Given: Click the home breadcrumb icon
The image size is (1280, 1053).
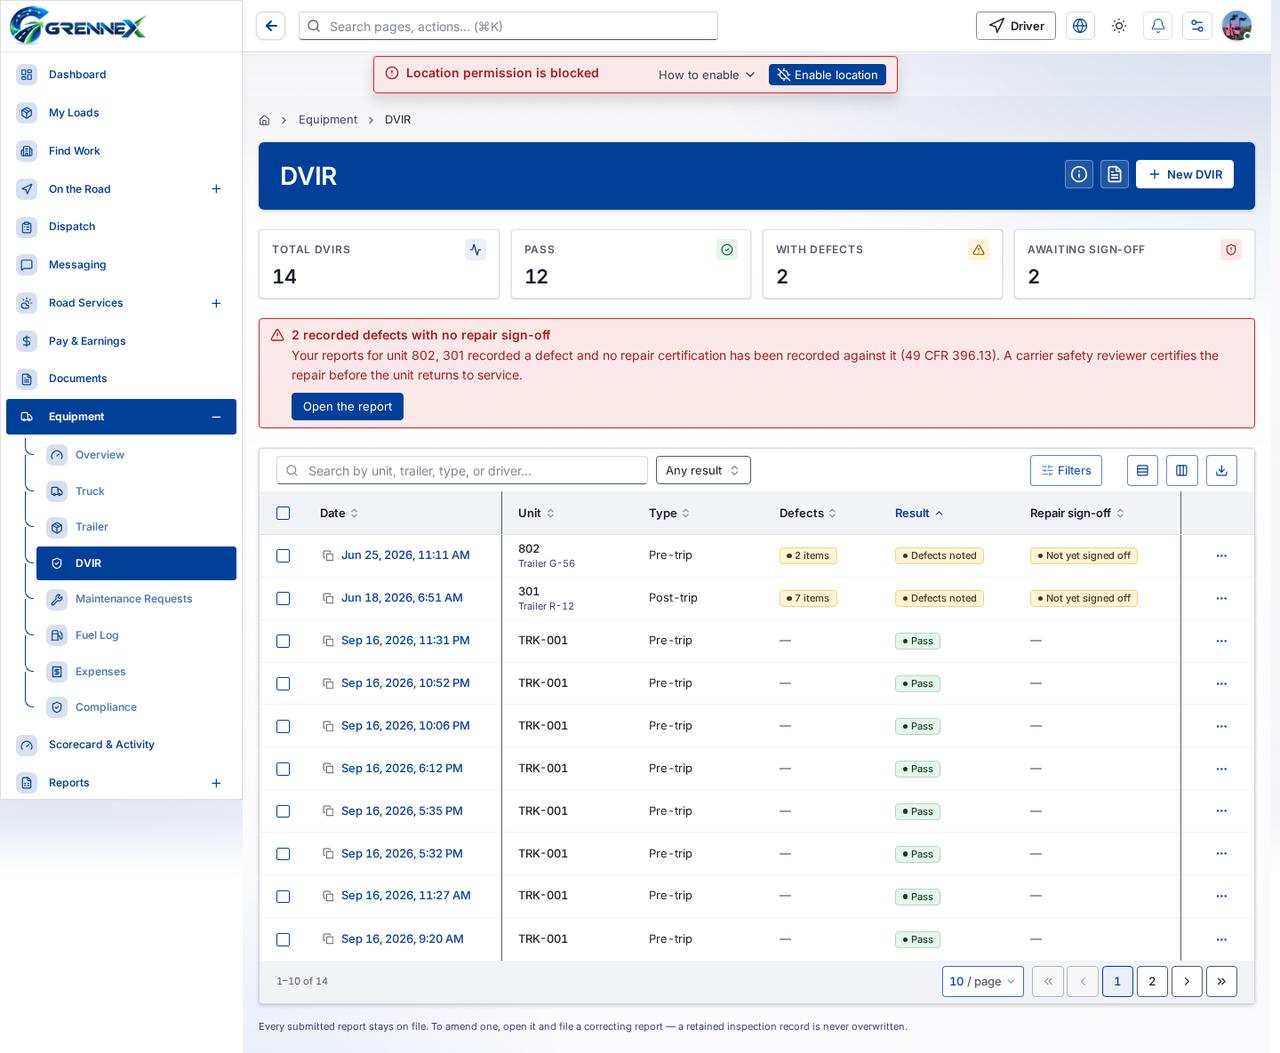Looking at the screenshot, I should coord(264,120).
